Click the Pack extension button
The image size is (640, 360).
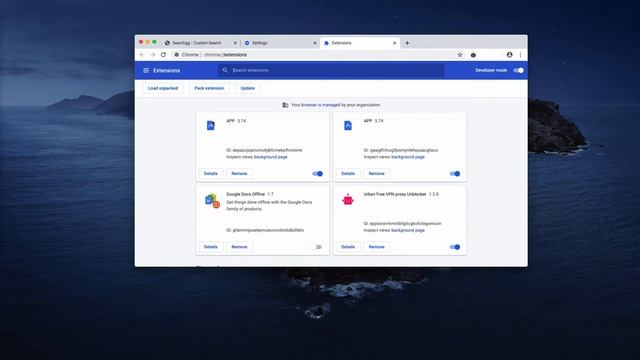[x=209, y=88]
